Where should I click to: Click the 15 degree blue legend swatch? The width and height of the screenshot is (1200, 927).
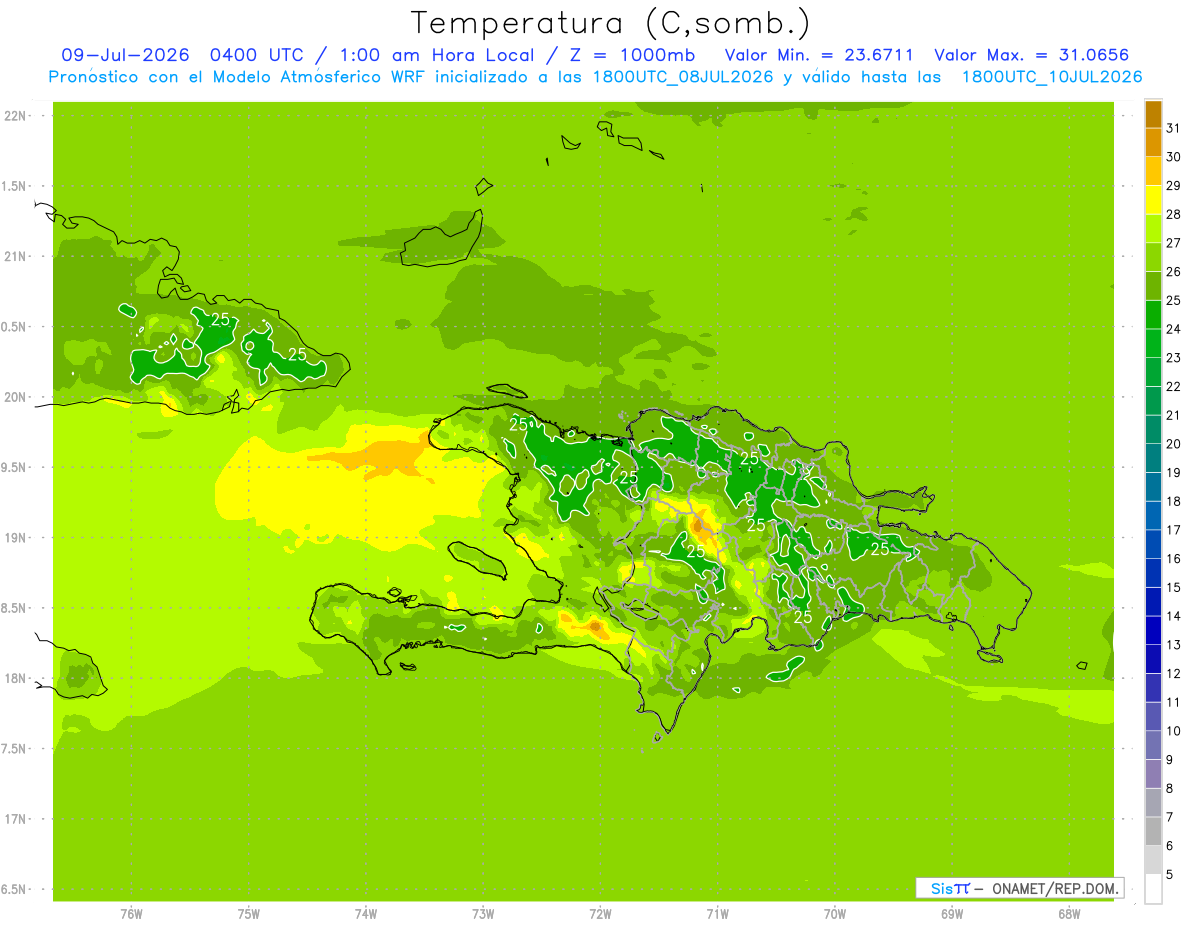pyautogui.click(x=1153, y=573)
